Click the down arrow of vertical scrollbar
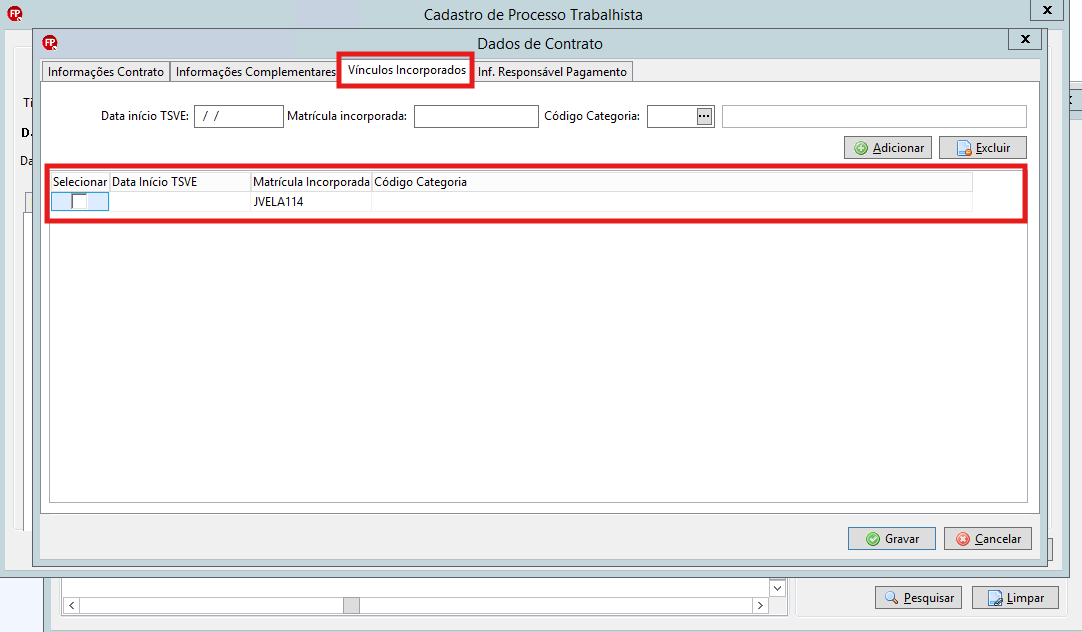The width and height of the screenshot is (1082, 632). 777,588
